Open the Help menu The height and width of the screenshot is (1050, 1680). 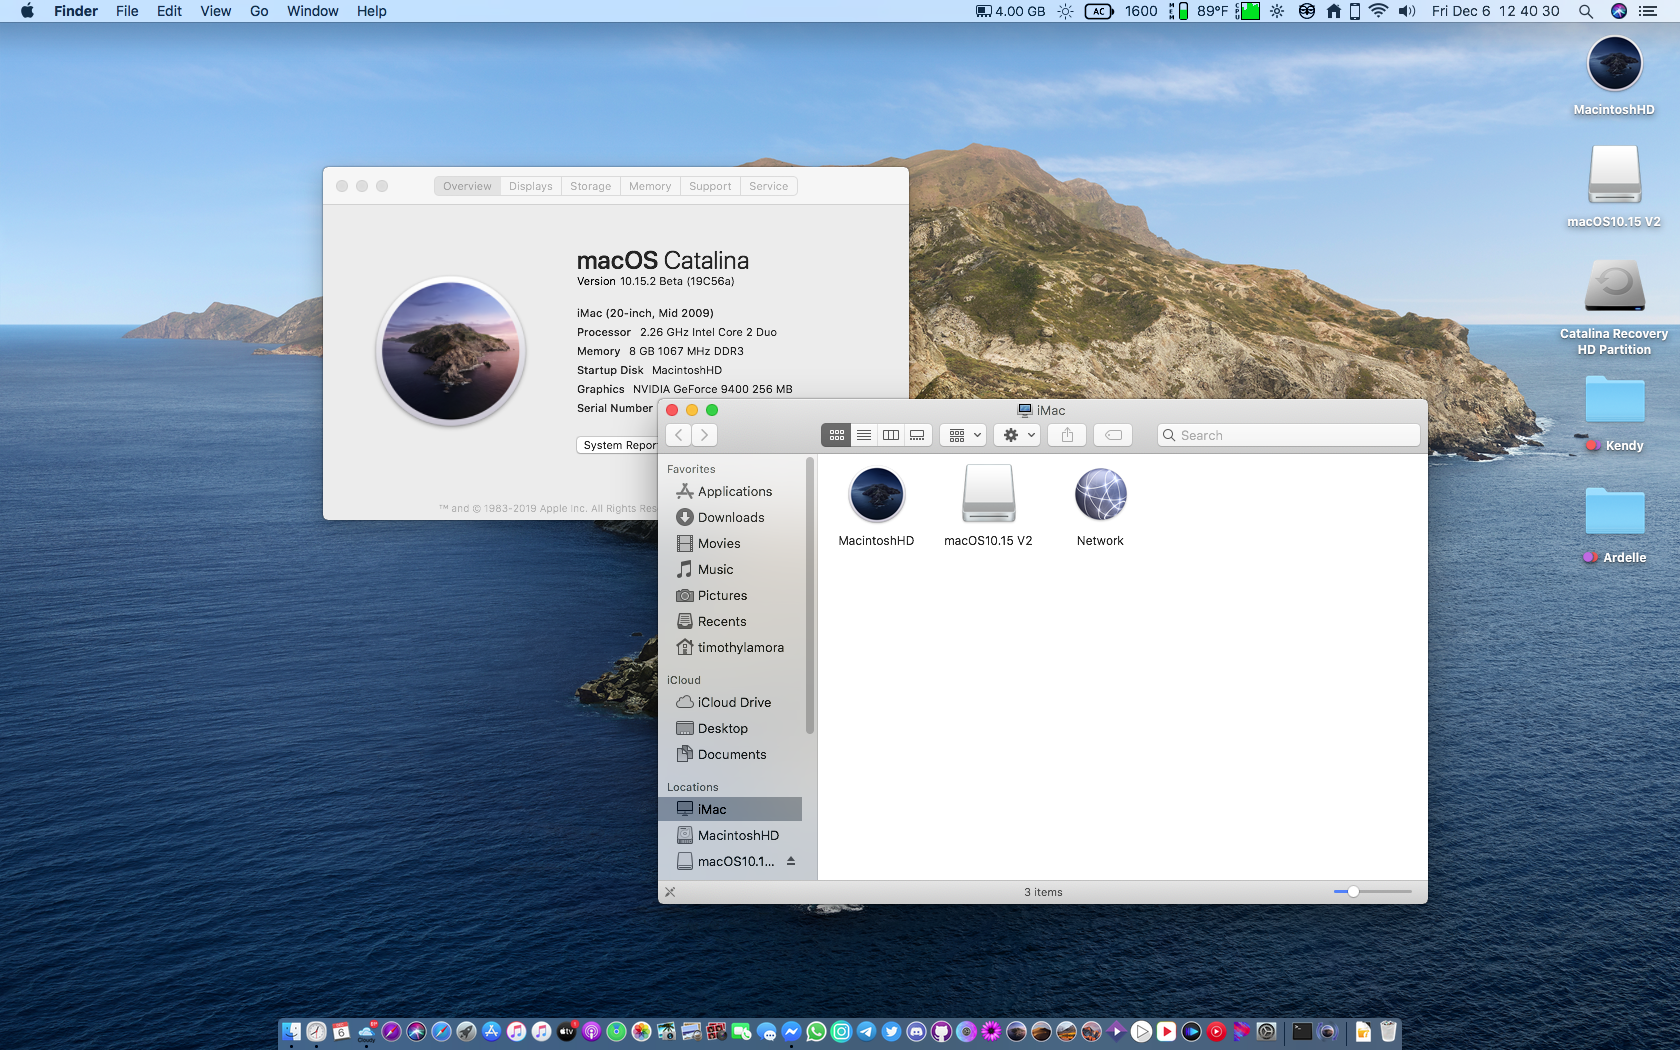coord(371,11)
